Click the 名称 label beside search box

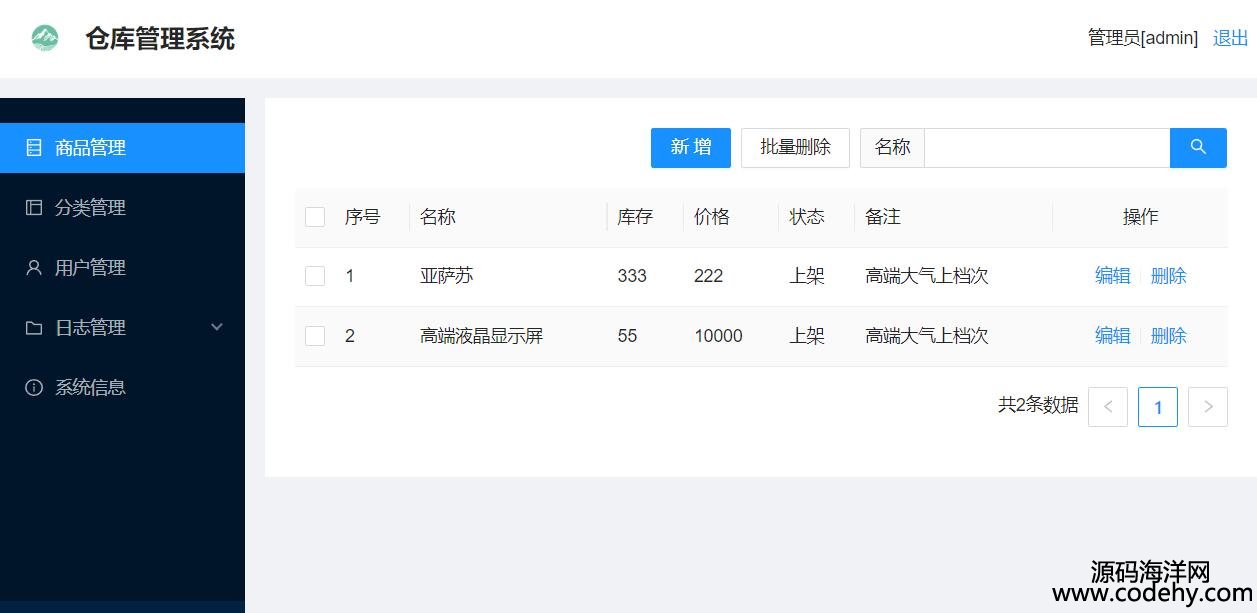893,147
